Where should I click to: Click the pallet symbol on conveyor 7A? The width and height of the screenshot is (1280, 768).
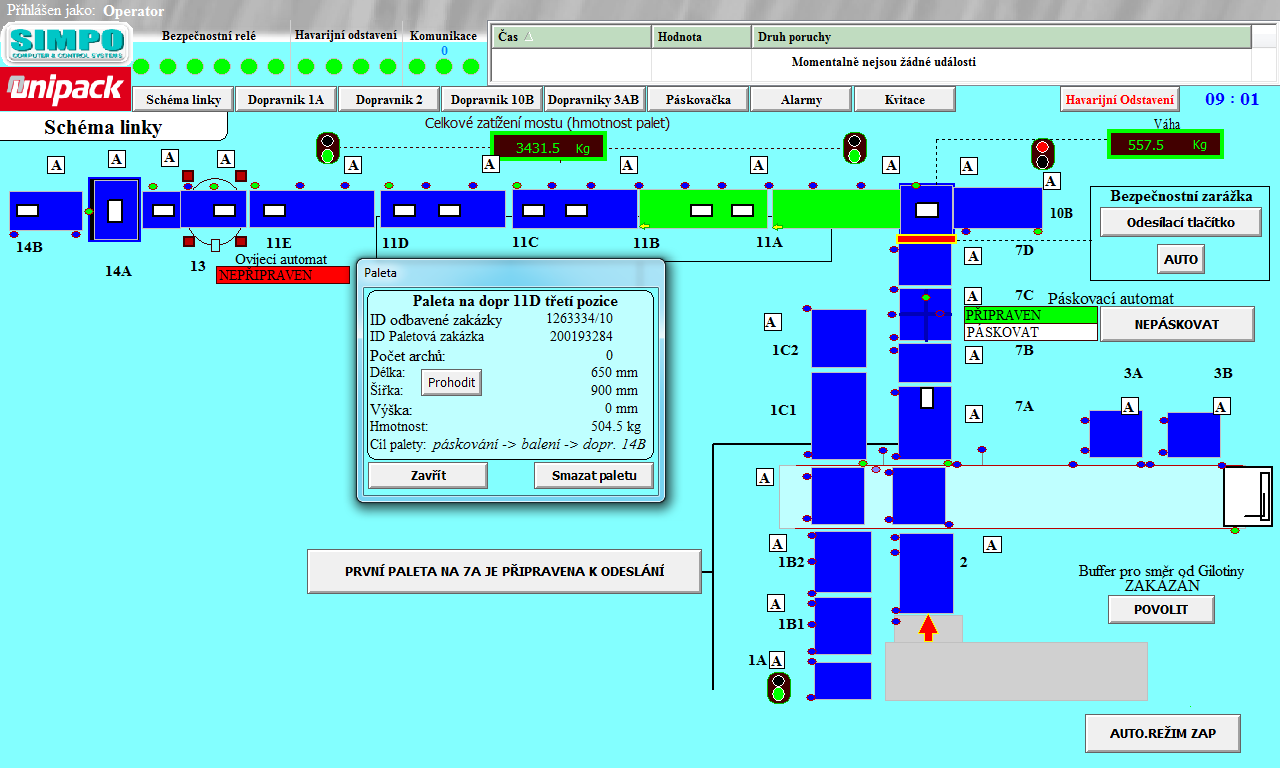926,398
